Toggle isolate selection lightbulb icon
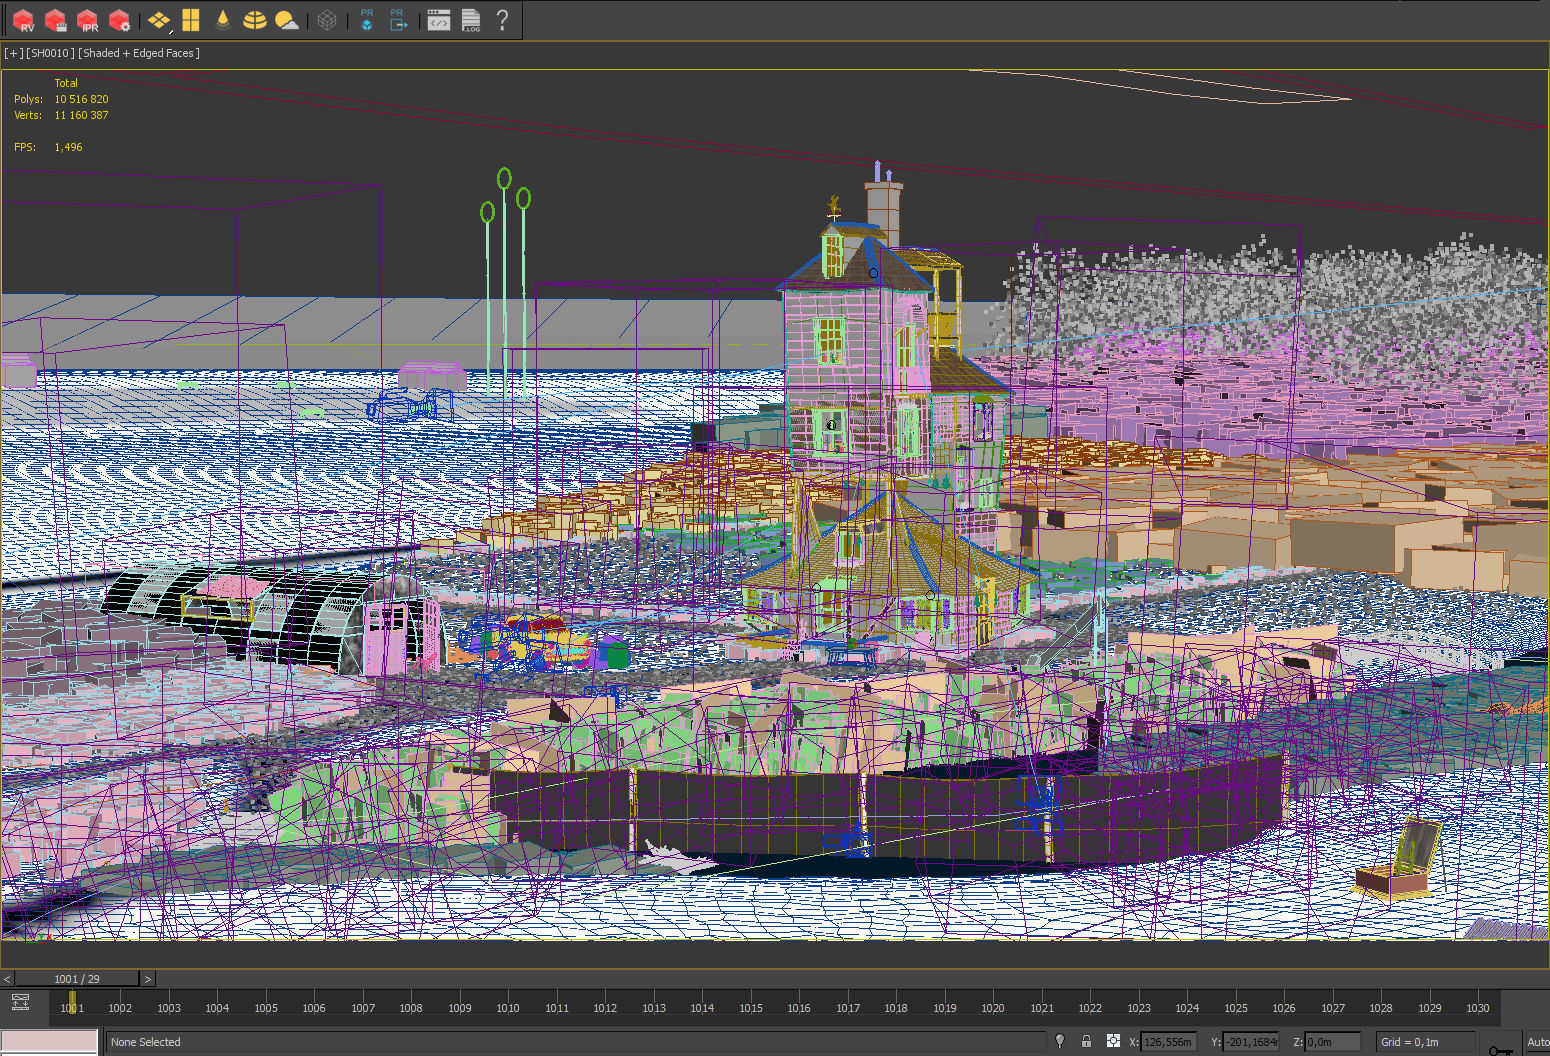This screenshot has height=1056, width=1550. tap(1060, 1041)
